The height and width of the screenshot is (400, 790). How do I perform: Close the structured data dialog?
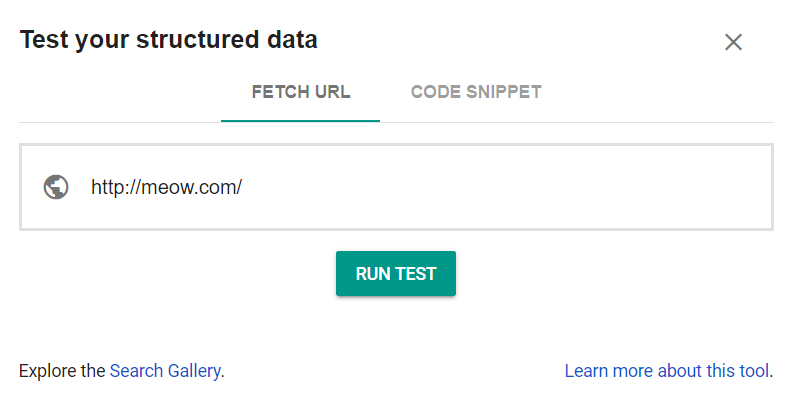tap(733, 42)
